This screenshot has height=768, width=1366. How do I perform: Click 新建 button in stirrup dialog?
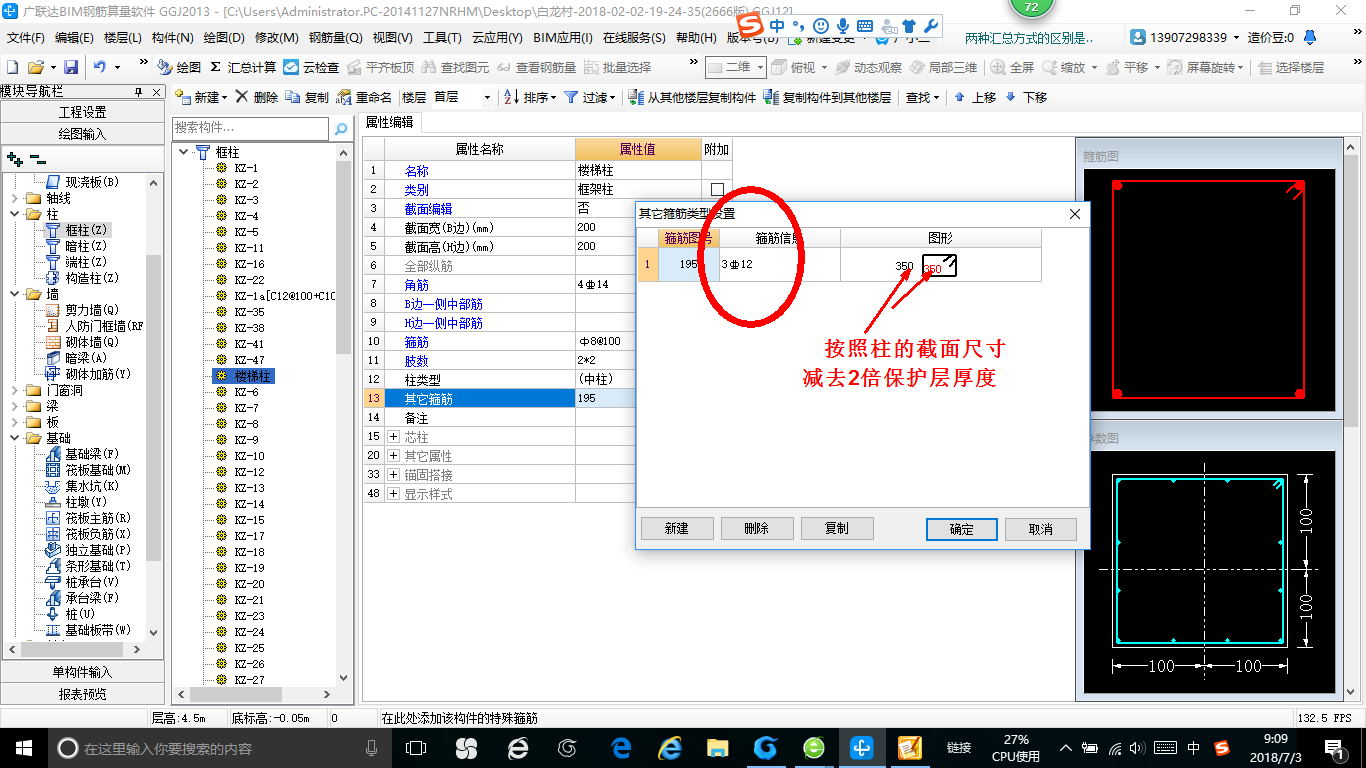(x=677, y=529)
